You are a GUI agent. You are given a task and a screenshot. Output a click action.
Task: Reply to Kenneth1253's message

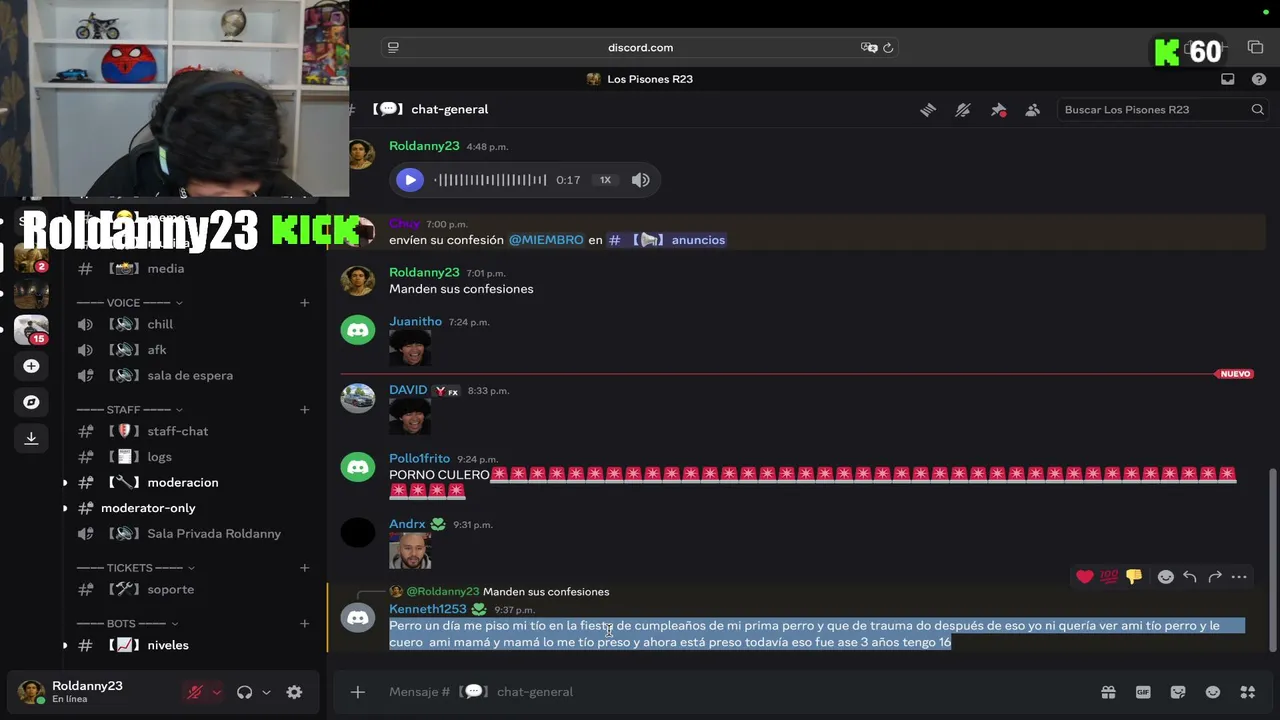click(x=1190, y=576)
